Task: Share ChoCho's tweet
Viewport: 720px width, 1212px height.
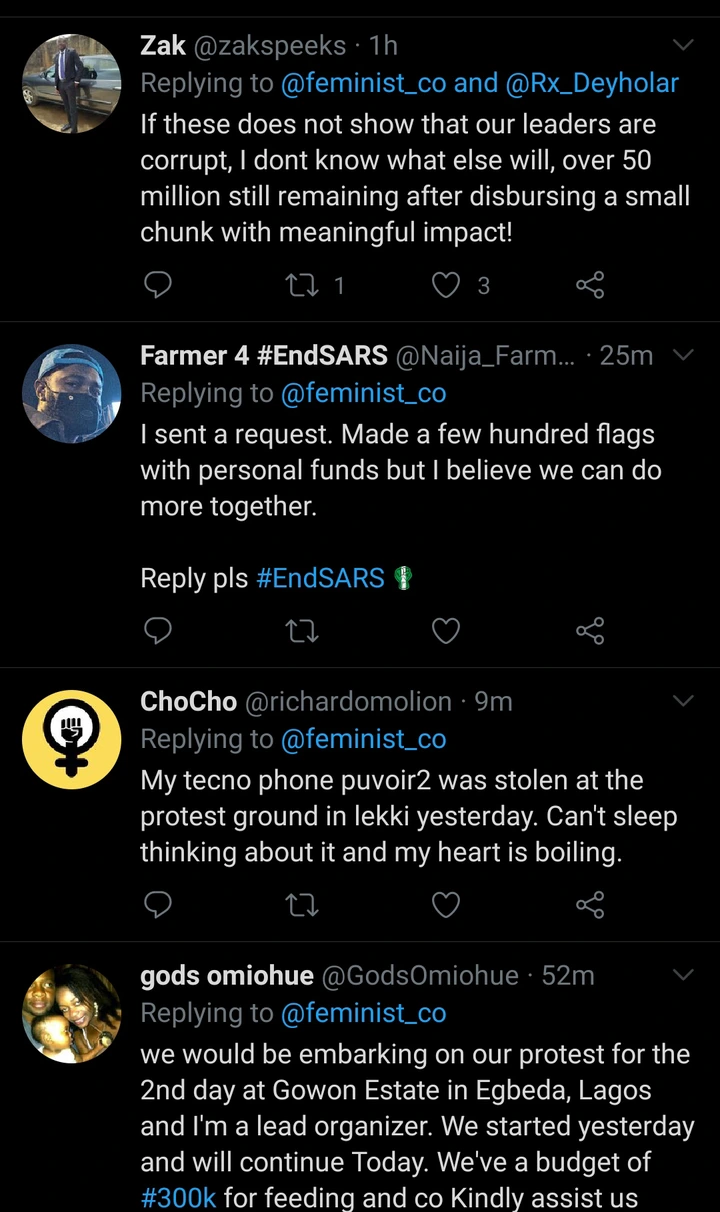Action: coord(590,905)
